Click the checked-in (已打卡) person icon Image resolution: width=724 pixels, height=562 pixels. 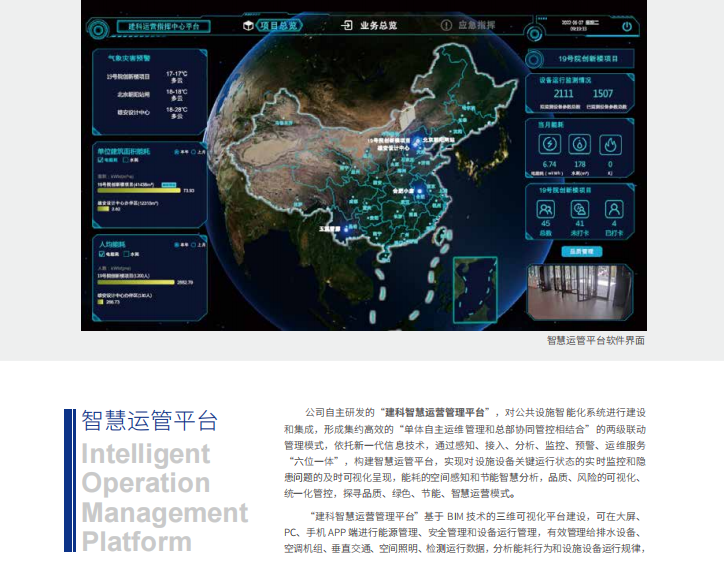coord(614,210)
